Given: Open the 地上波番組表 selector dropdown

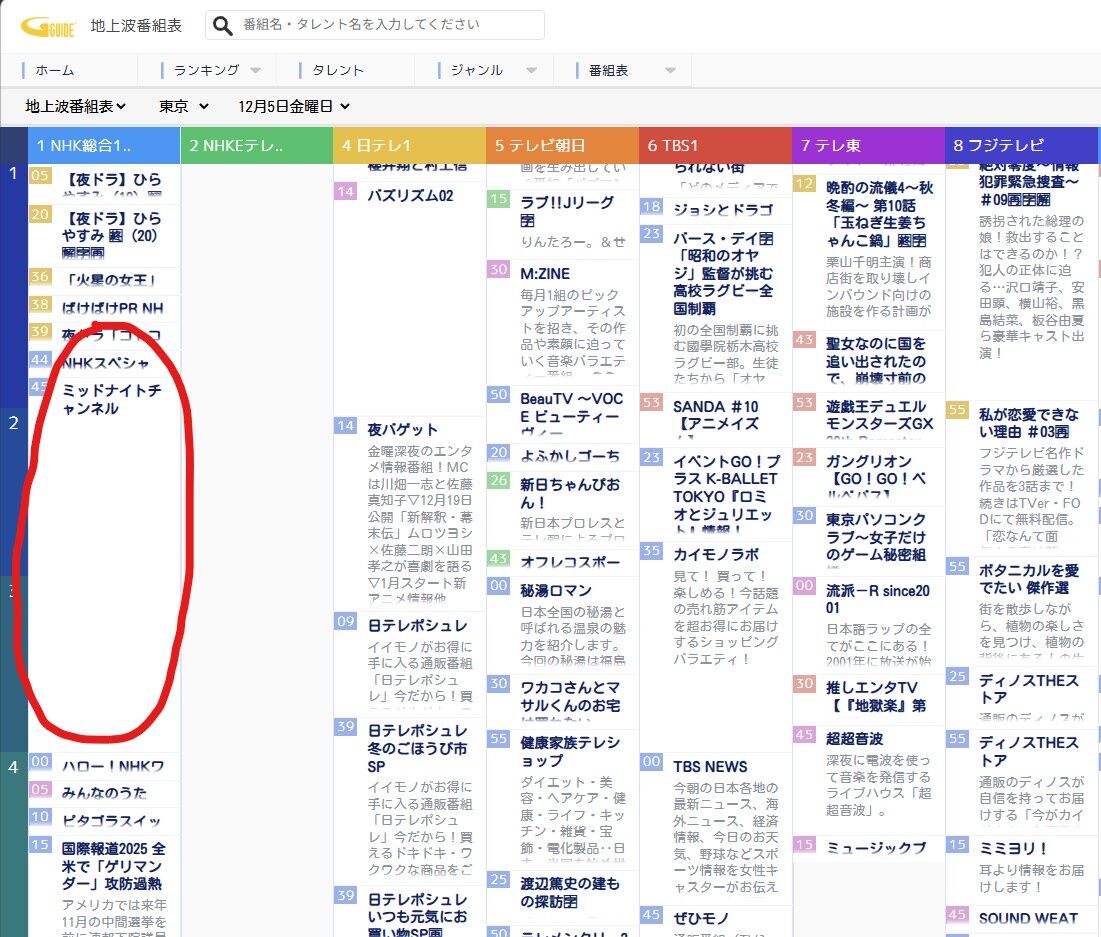Looking at the screenshot, I should tap(76, 106).
